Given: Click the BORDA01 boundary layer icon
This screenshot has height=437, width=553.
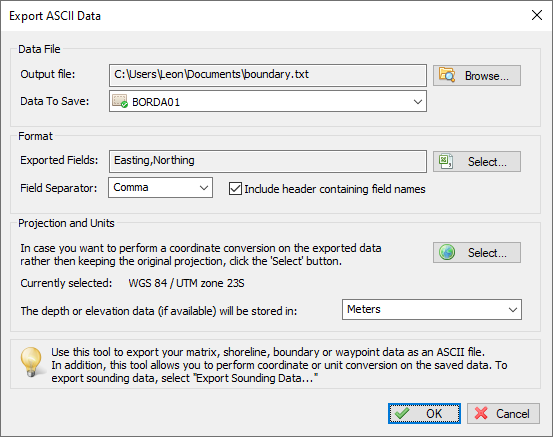Looking at the screenshot, I should click(x=120, y=101).
